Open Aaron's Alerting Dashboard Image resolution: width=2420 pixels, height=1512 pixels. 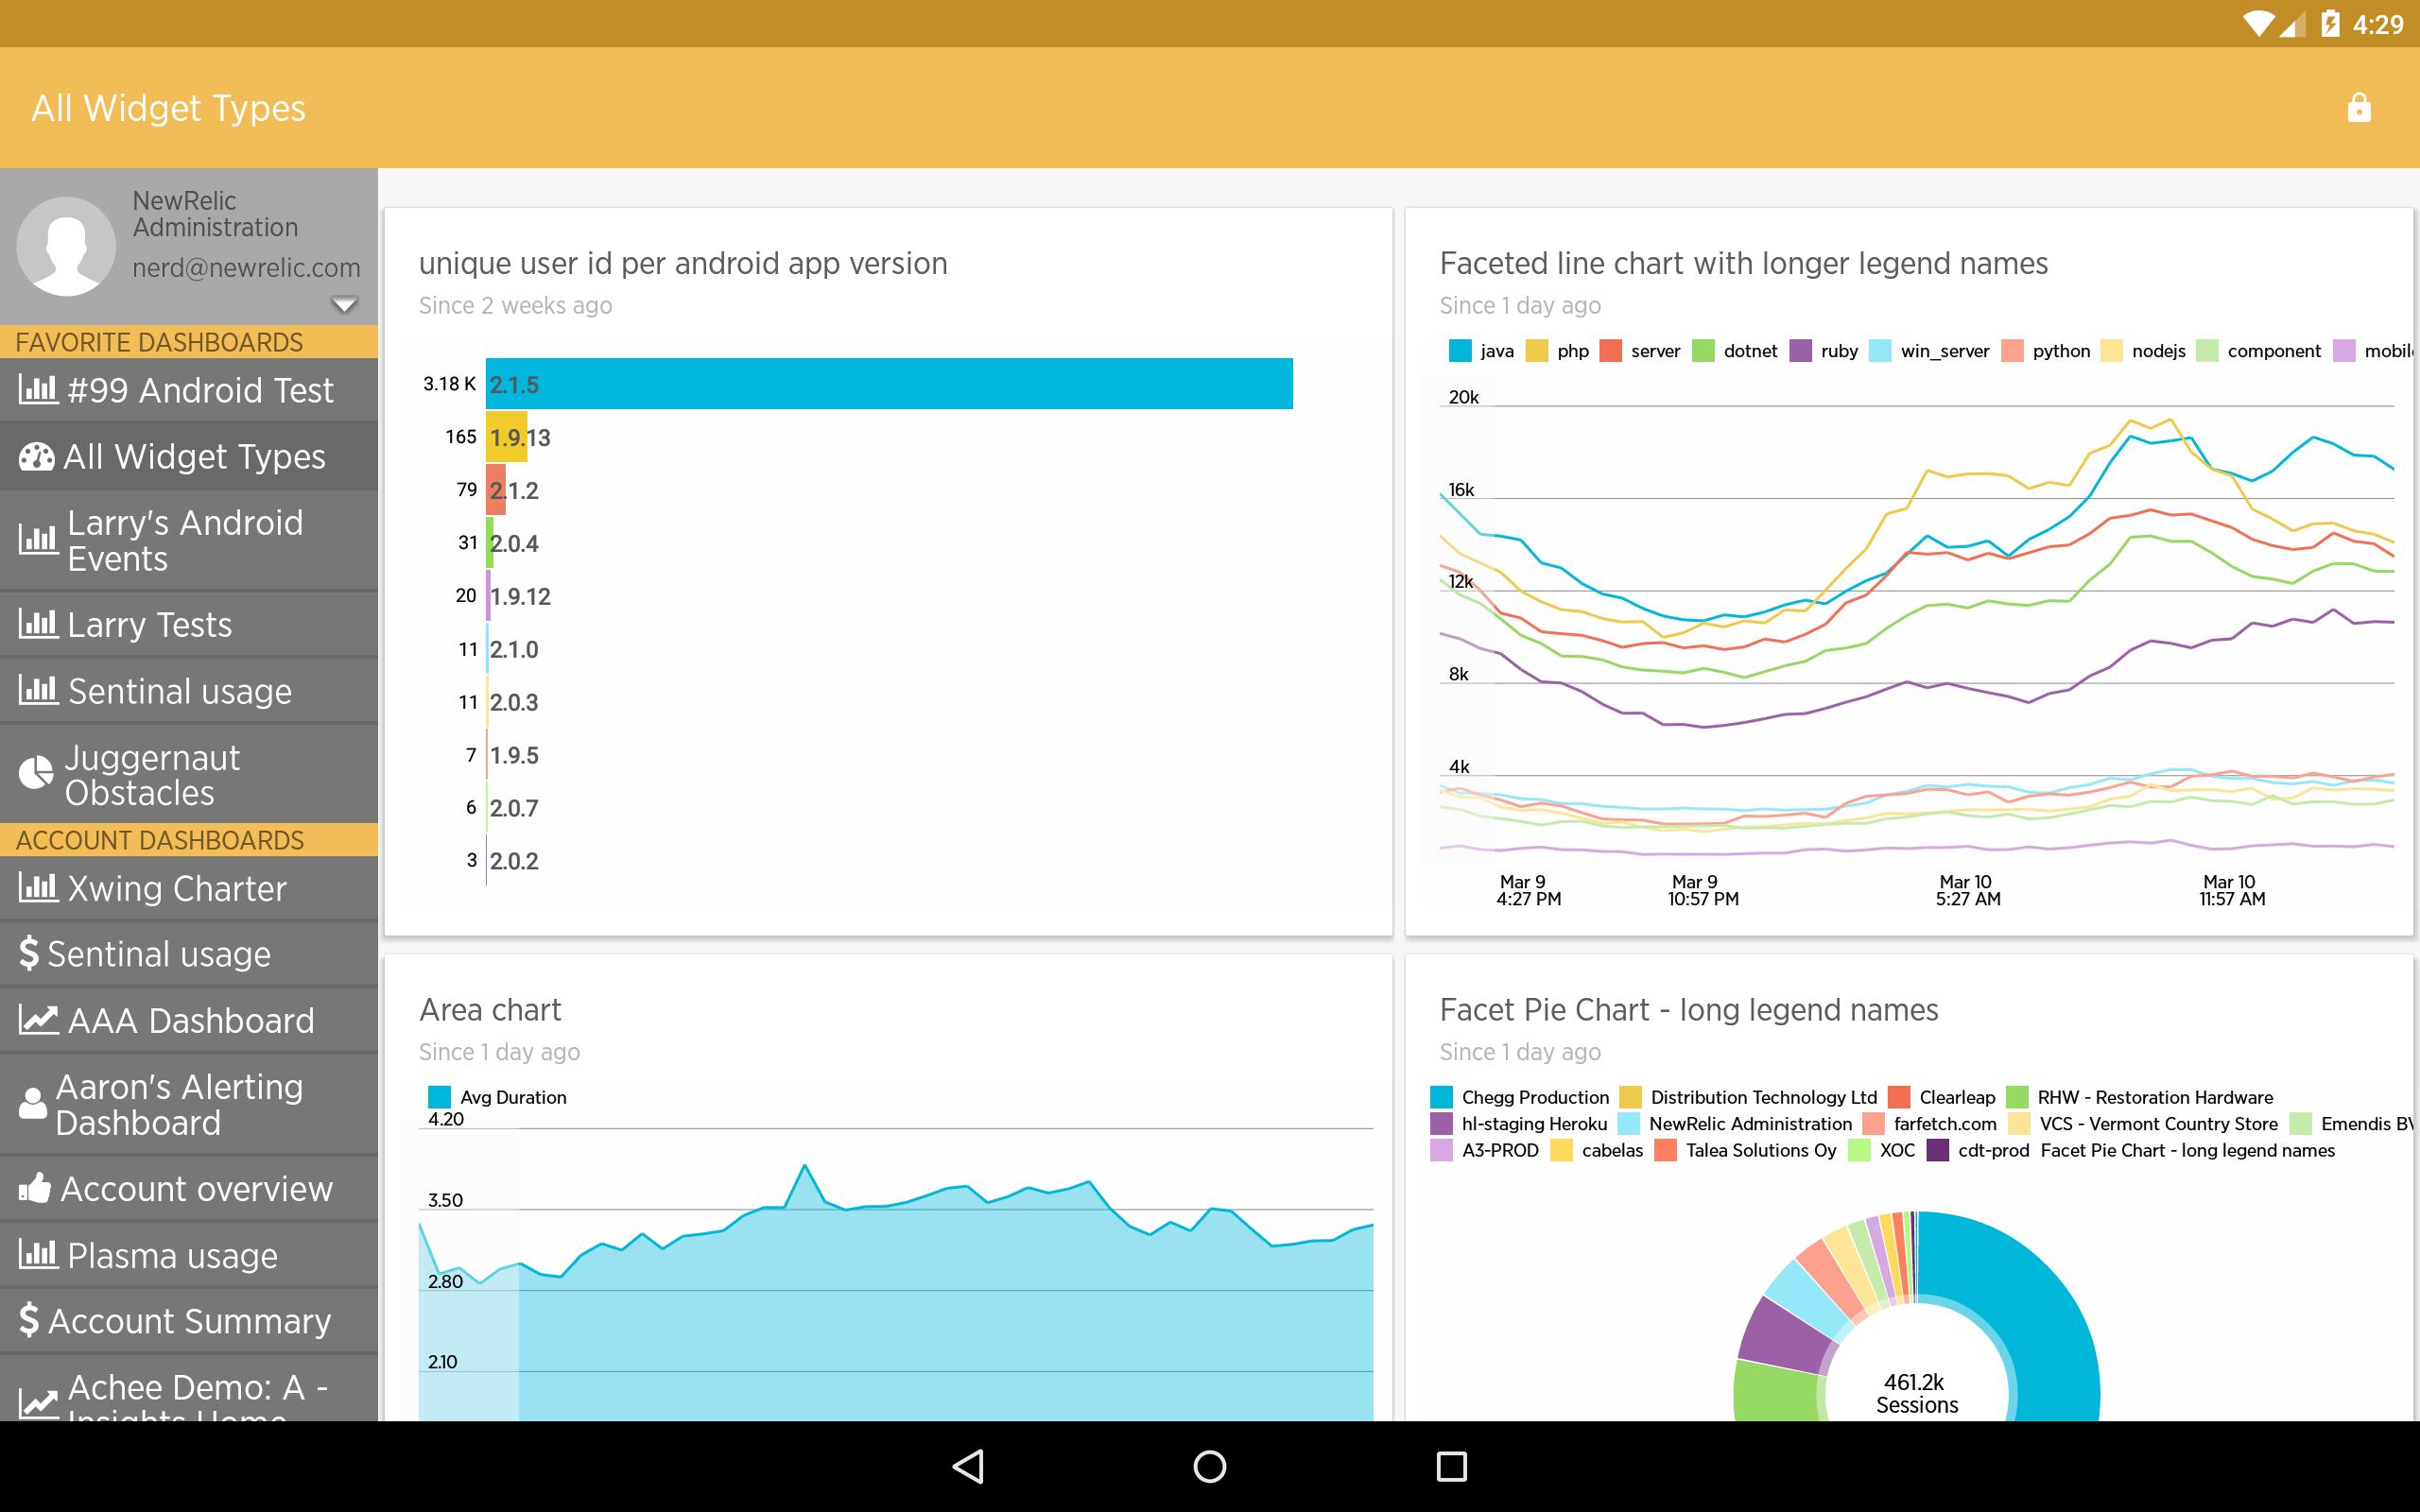(x=189, y=1104)
